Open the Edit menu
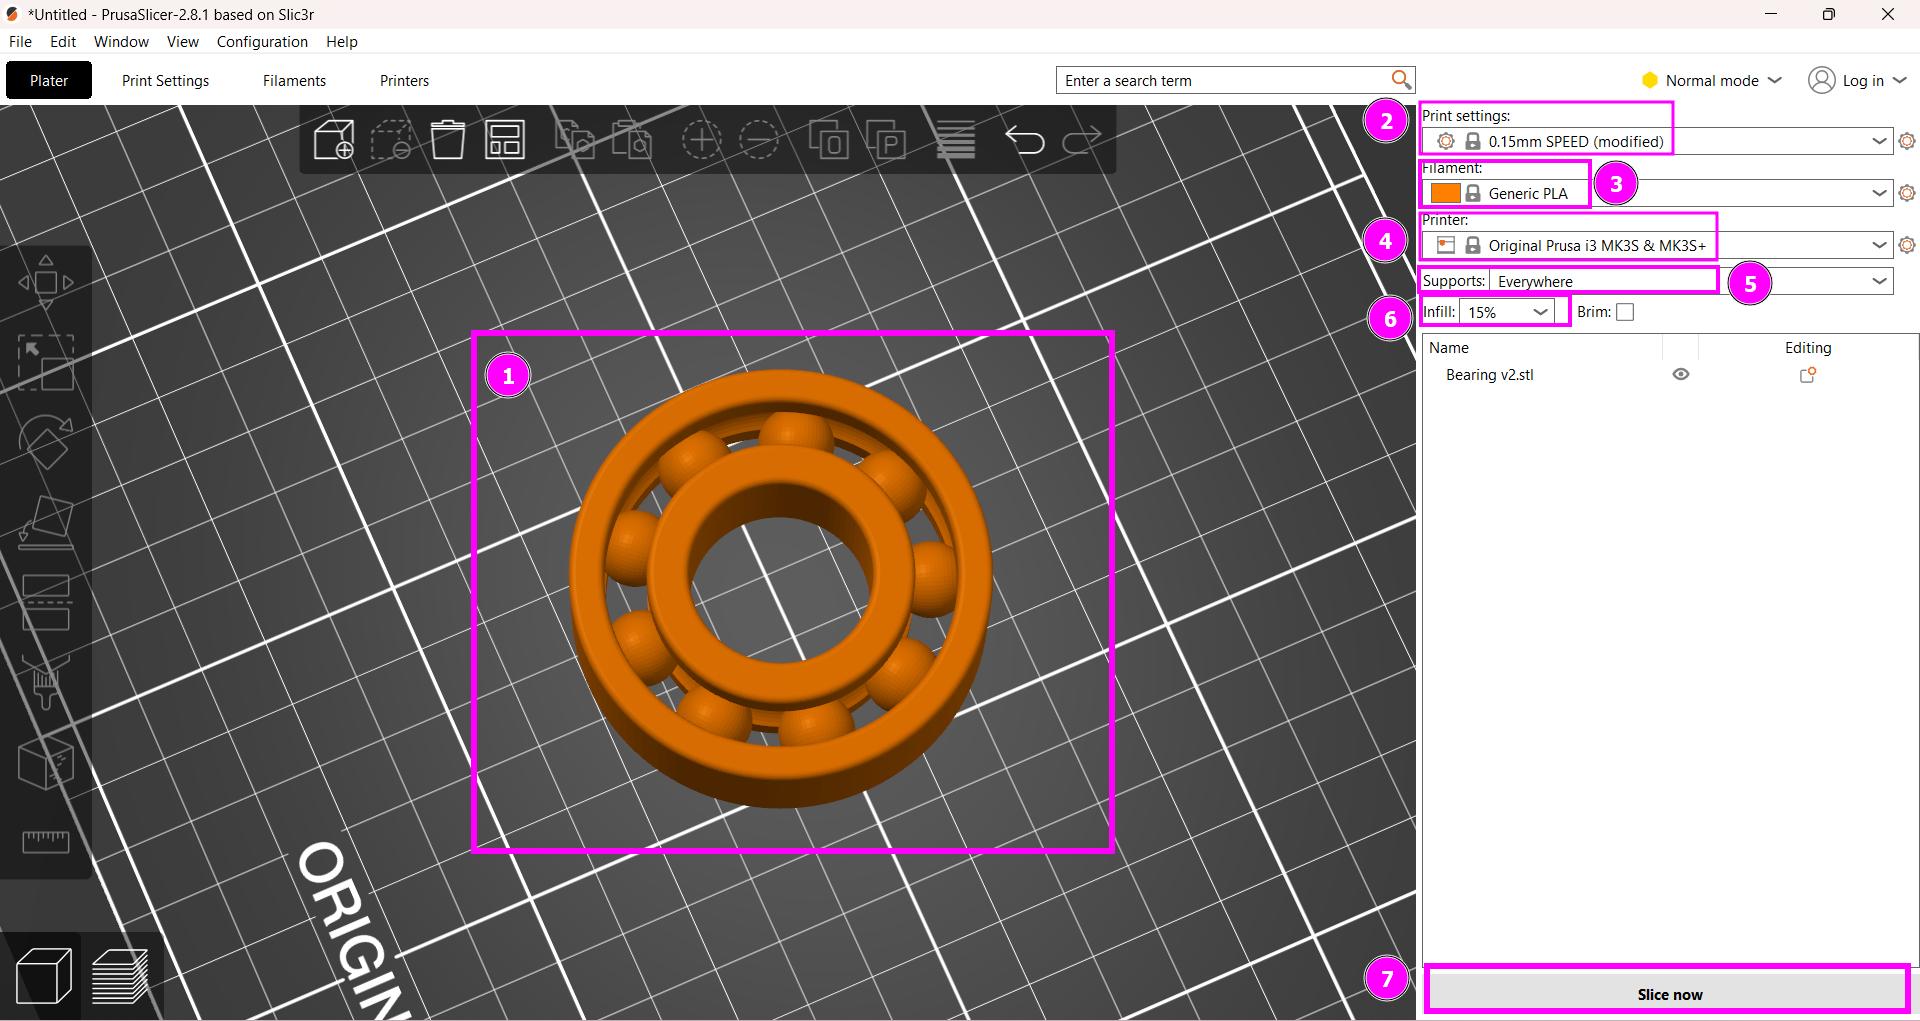Viewport: 1920px width, 1021px height. 63,41
